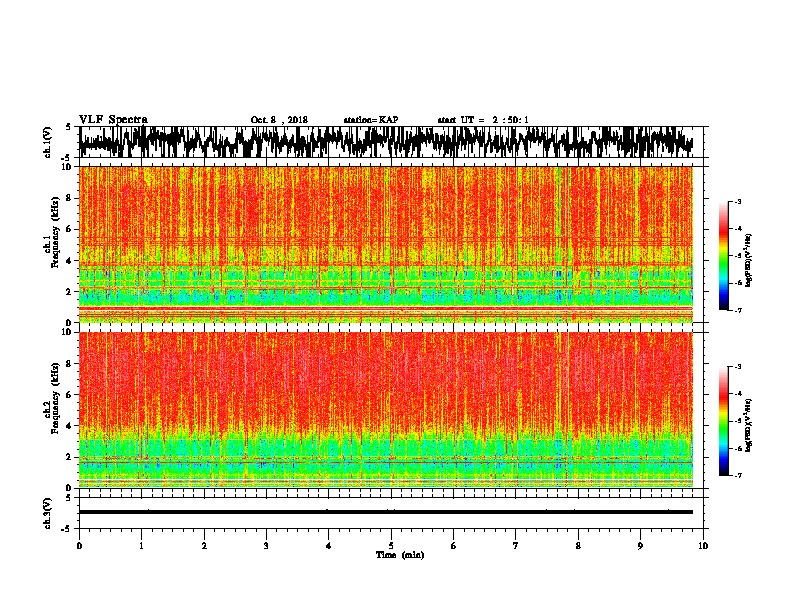The width and height of the screenshot is (792, 612).
Task: Click the 'station=KAP' header label
Action: tap(371, 120)
